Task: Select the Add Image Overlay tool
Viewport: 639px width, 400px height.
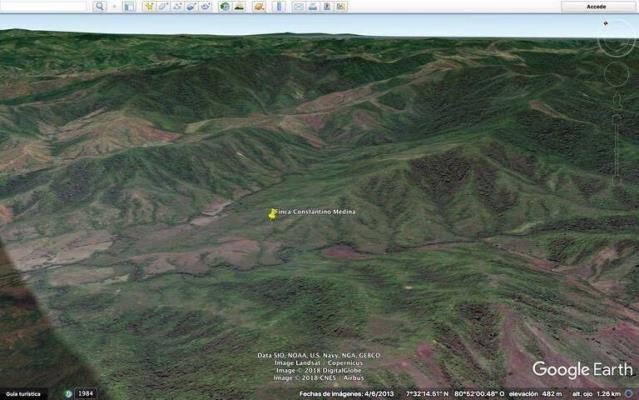Action: [191, 6]
